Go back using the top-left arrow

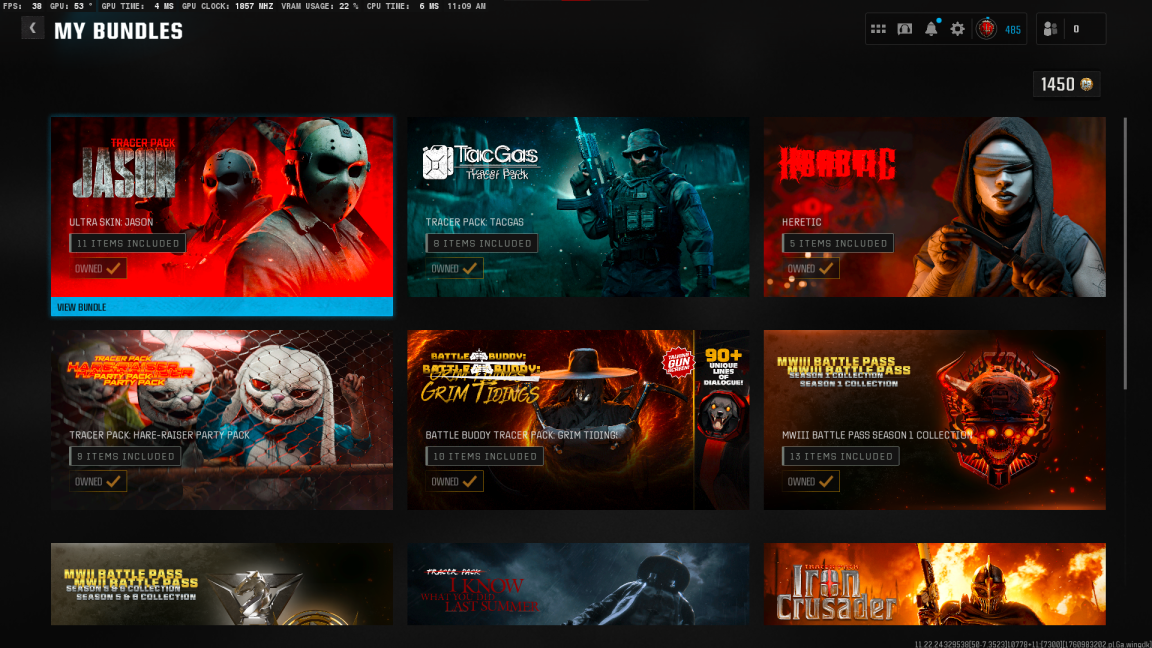click(x=32, y=29)
